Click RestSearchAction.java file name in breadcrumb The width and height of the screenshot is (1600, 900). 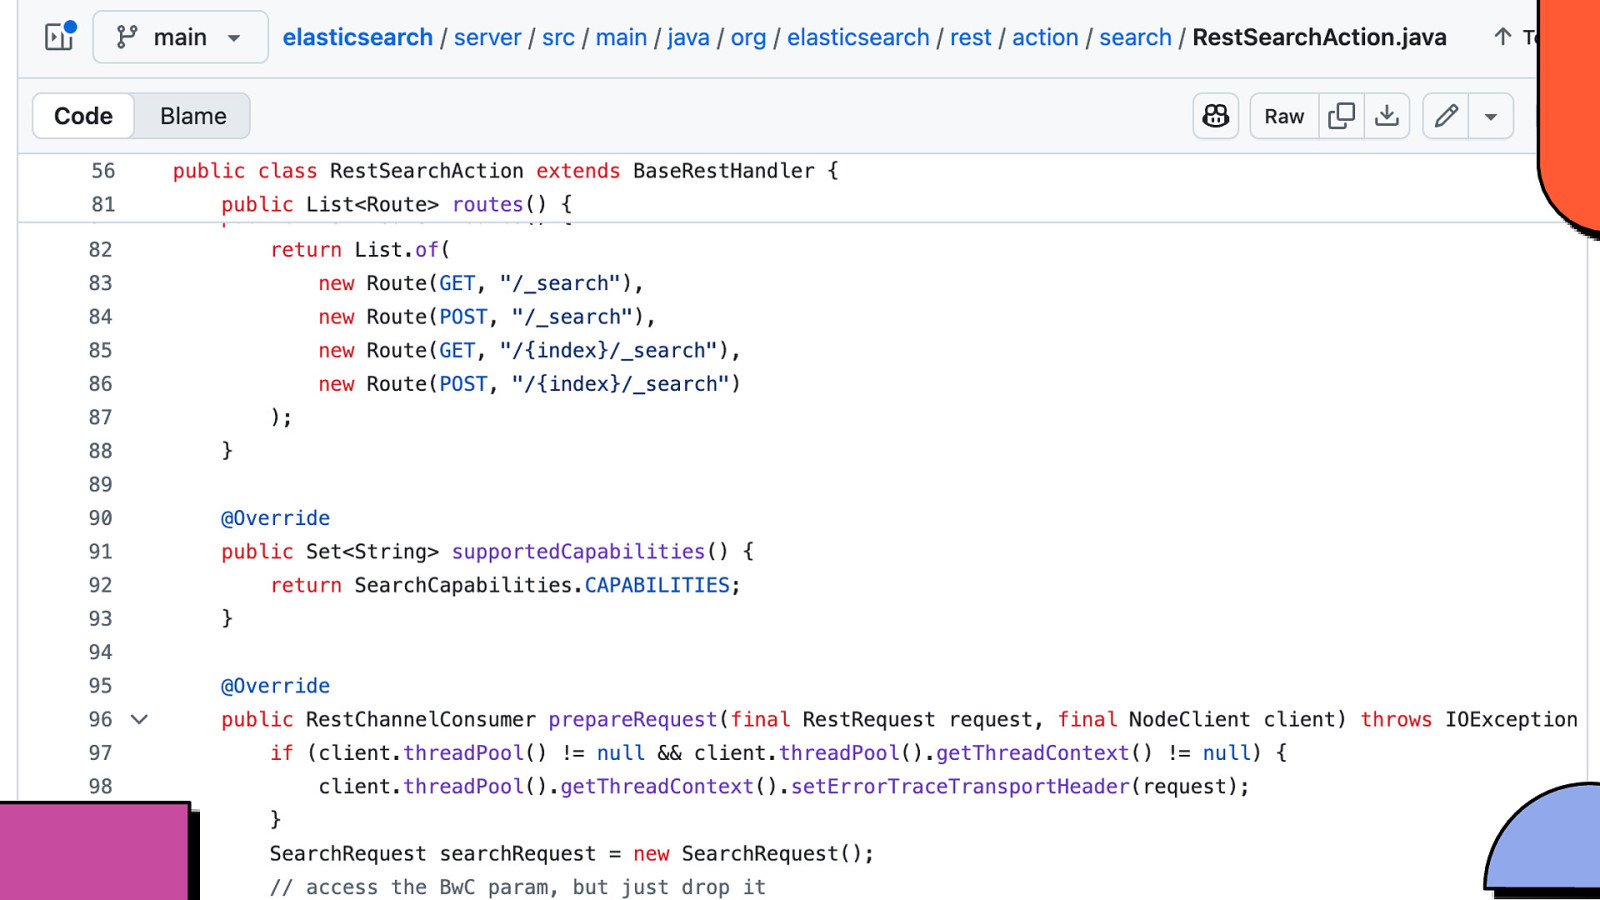[x=1319, y=37]
